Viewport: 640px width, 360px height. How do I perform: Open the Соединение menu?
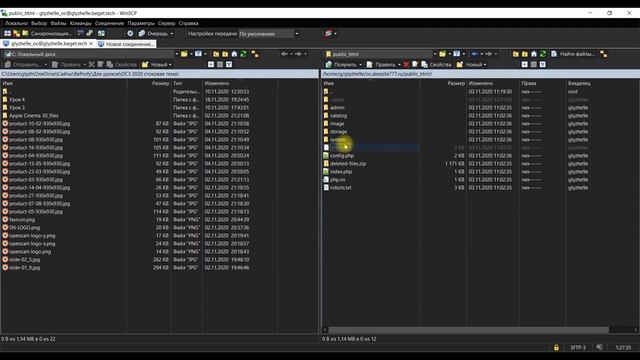click(109, 23)
